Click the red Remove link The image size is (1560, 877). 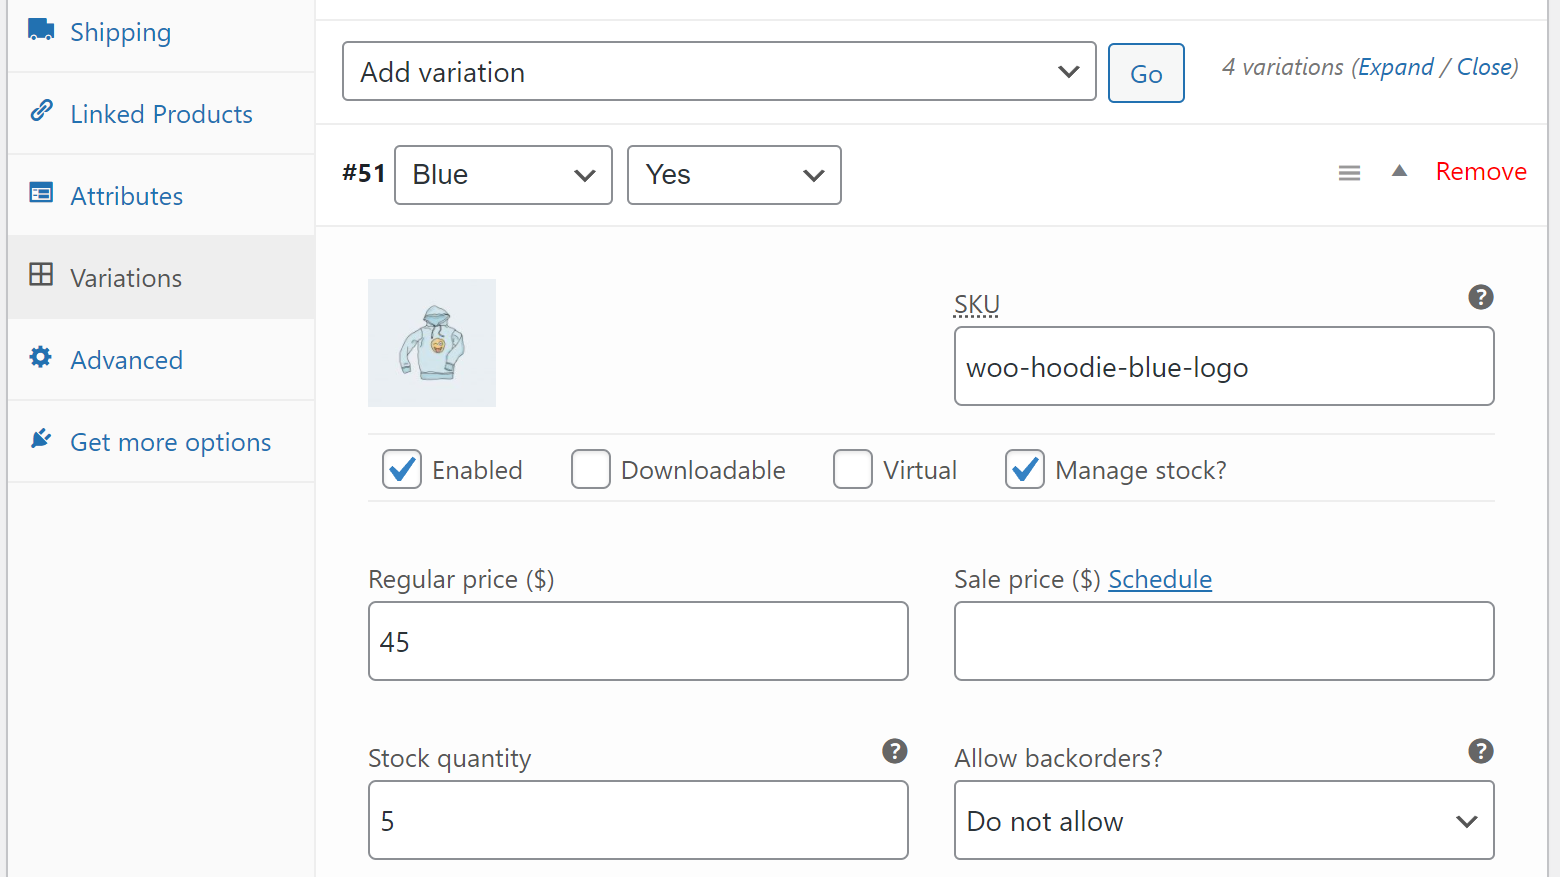pyautogui.click(x=1481, y=172)
